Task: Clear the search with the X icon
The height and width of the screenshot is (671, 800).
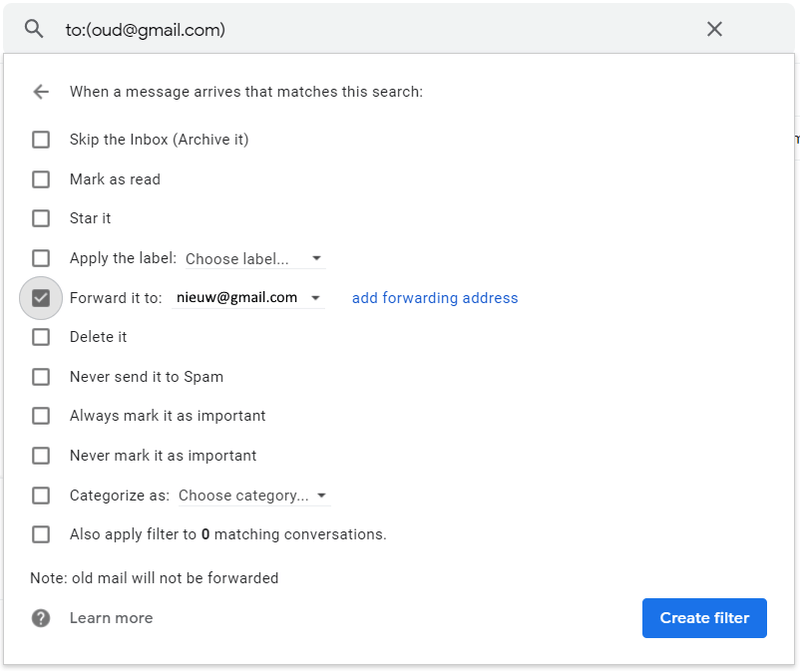Action: 714,29
